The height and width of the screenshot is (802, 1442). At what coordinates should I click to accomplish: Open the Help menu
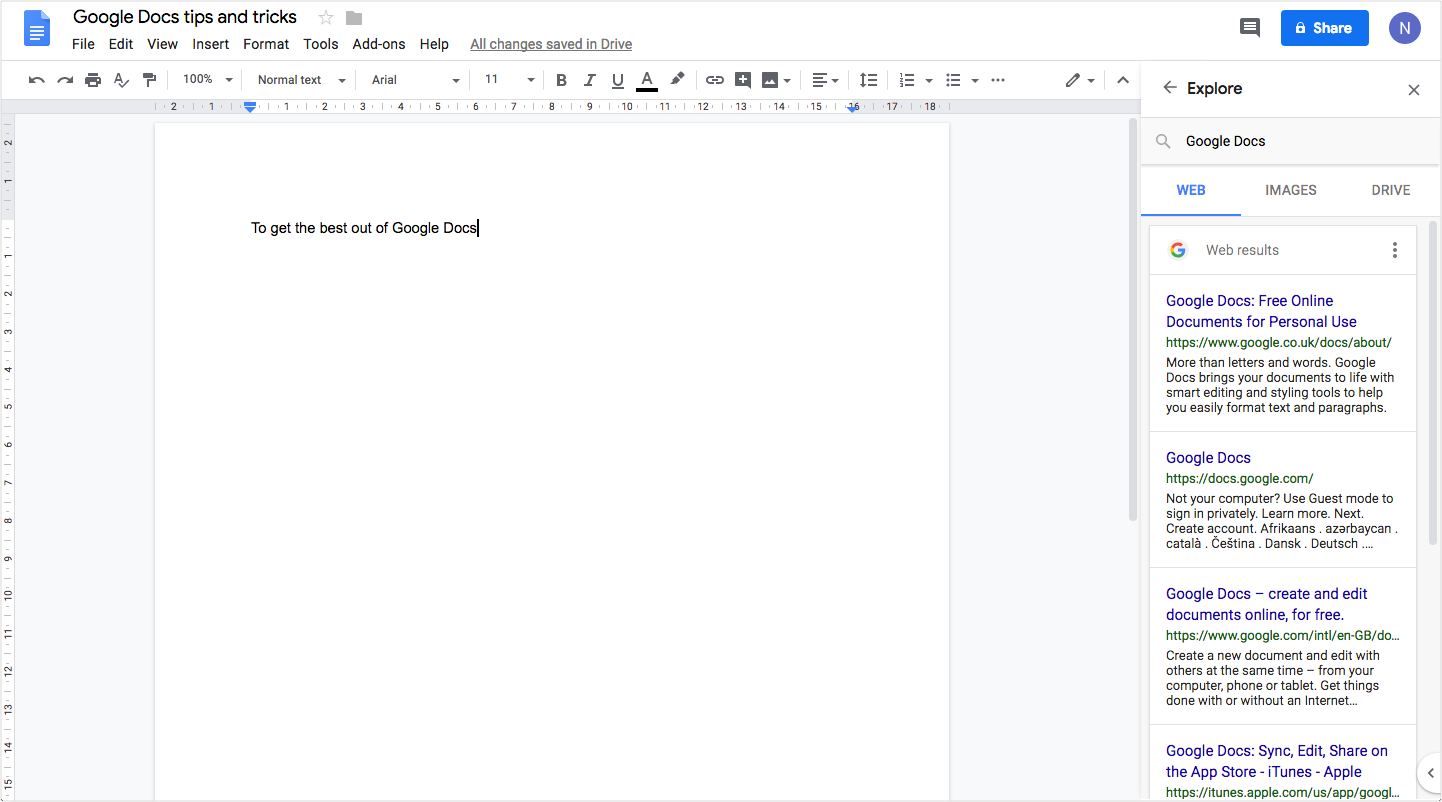click(x=434, y=44)
